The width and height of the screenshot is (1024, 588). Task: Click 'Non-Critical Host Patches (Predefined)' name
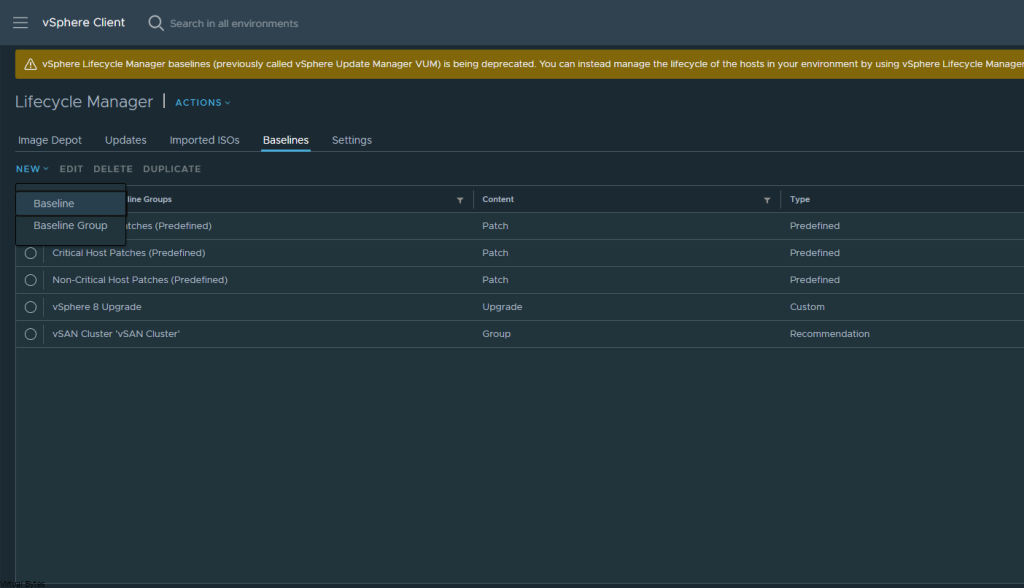(140, 280)
